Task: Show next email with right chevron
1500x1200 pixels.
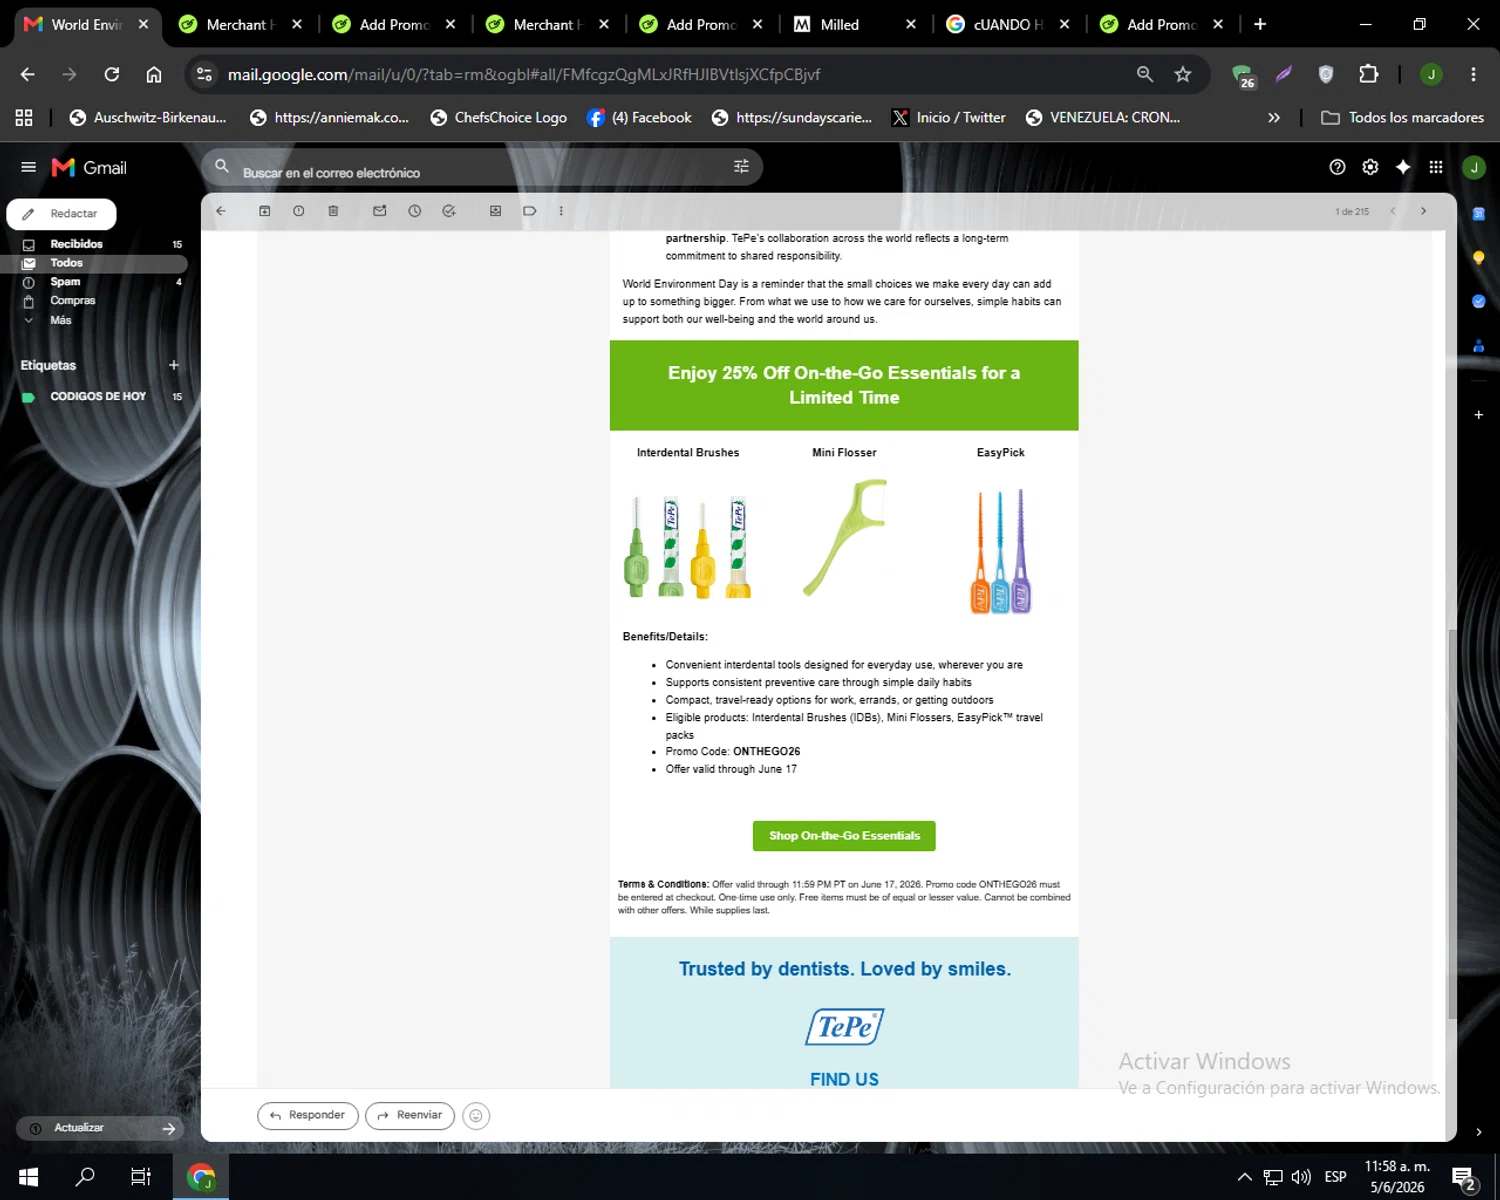Action: click(x=1423, y=211)
